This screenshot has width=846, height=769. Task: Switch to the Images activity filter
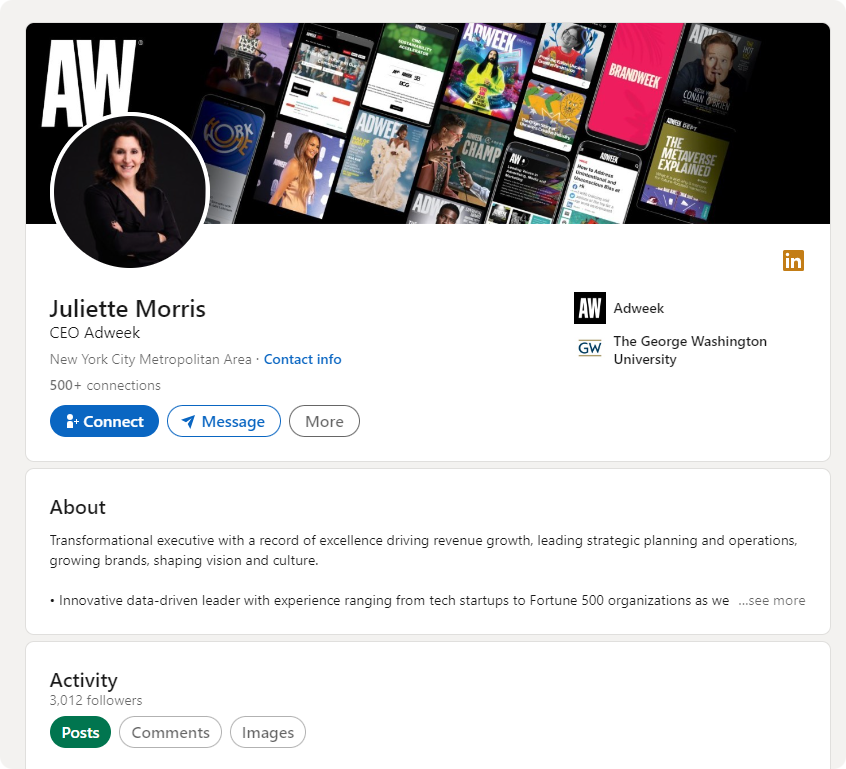[x=268, y=732]
